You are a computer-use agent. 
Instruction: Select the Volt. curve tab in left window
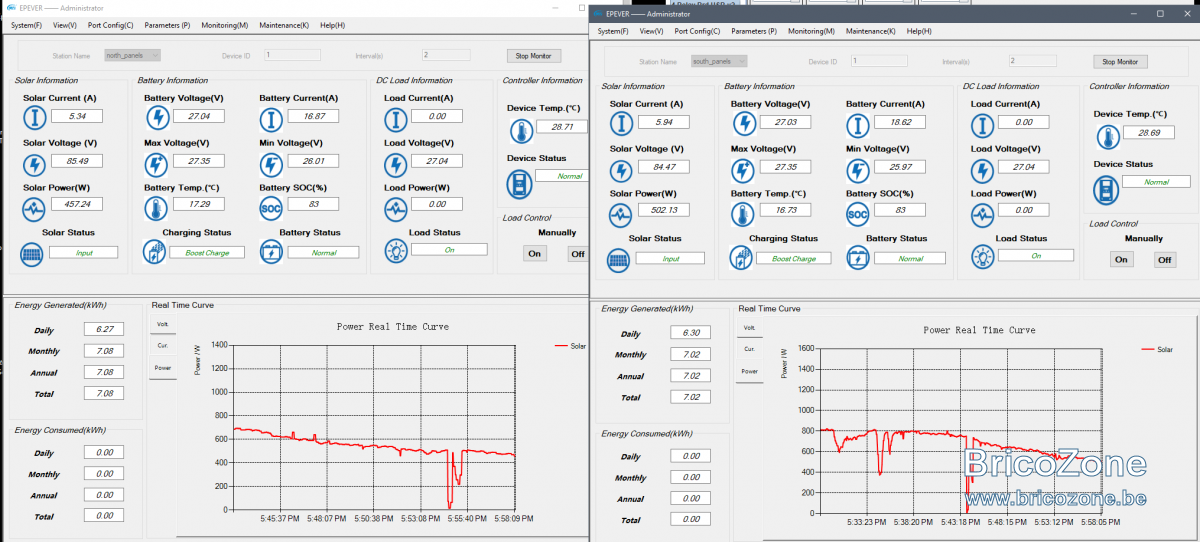pyautogui.click(x=163, y=323)
